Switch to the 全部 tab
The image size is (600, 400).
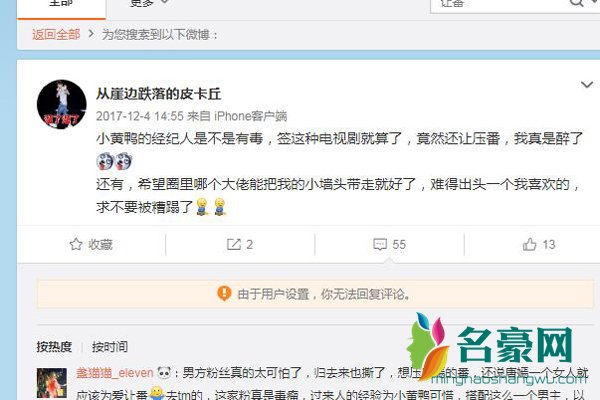click(x=61, y=4)
